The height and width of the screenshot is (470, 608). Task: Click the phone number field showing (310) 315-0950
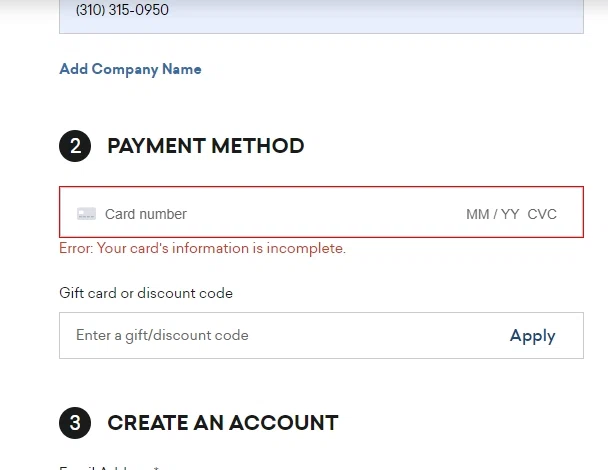[x=320, y=12]
